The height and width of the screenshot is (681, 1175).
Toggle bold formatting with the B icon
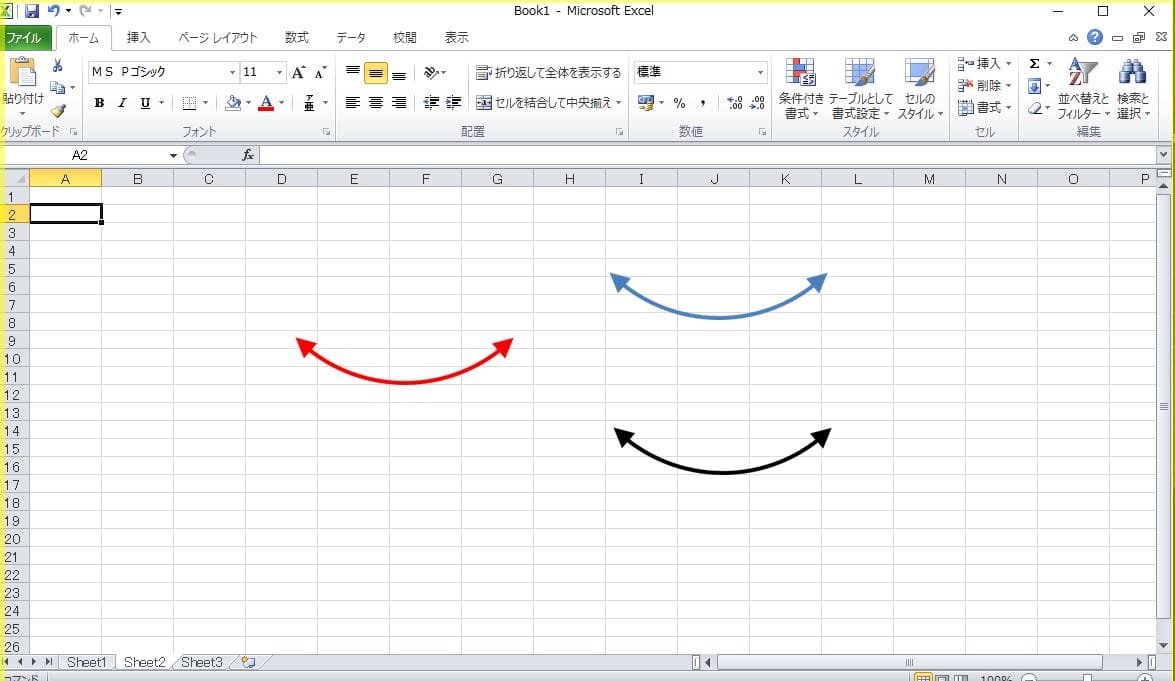tap(98, 103)
